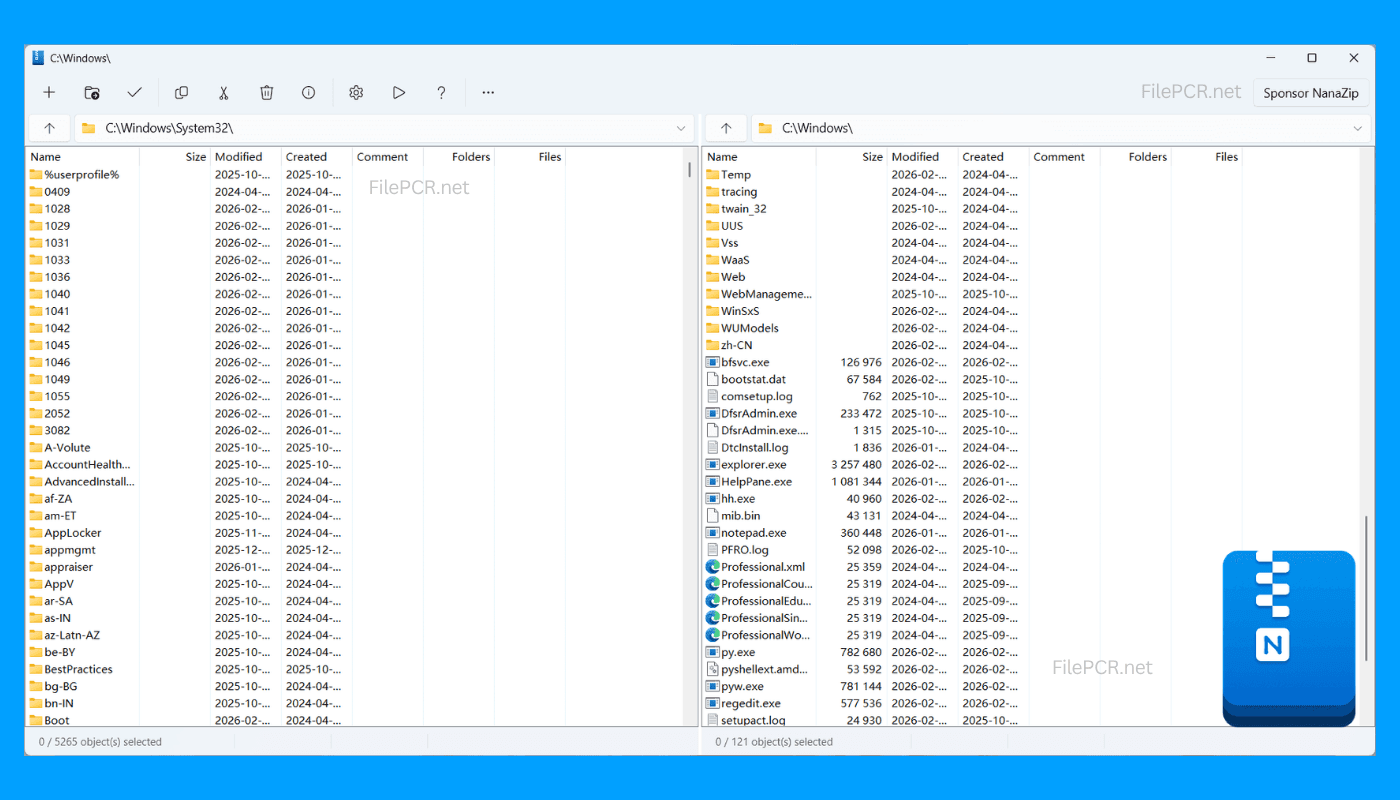1400x800 pixels.
Task: Click the Delete trash icon
Action: [267, 92]
